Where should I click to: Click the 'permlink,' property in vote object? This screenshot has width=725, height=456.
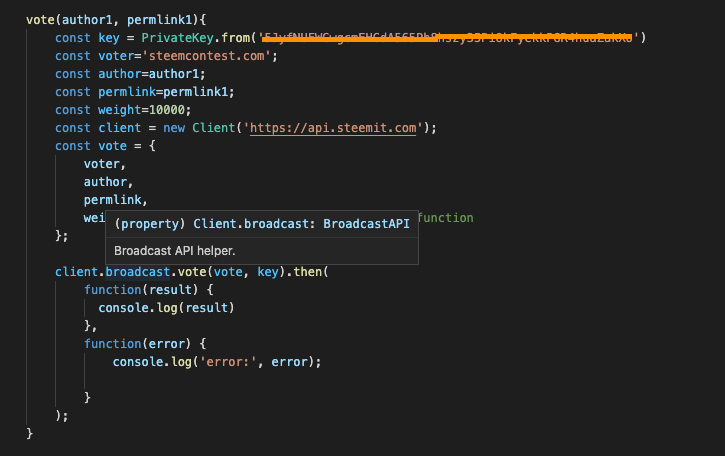(x=116, y=200)
